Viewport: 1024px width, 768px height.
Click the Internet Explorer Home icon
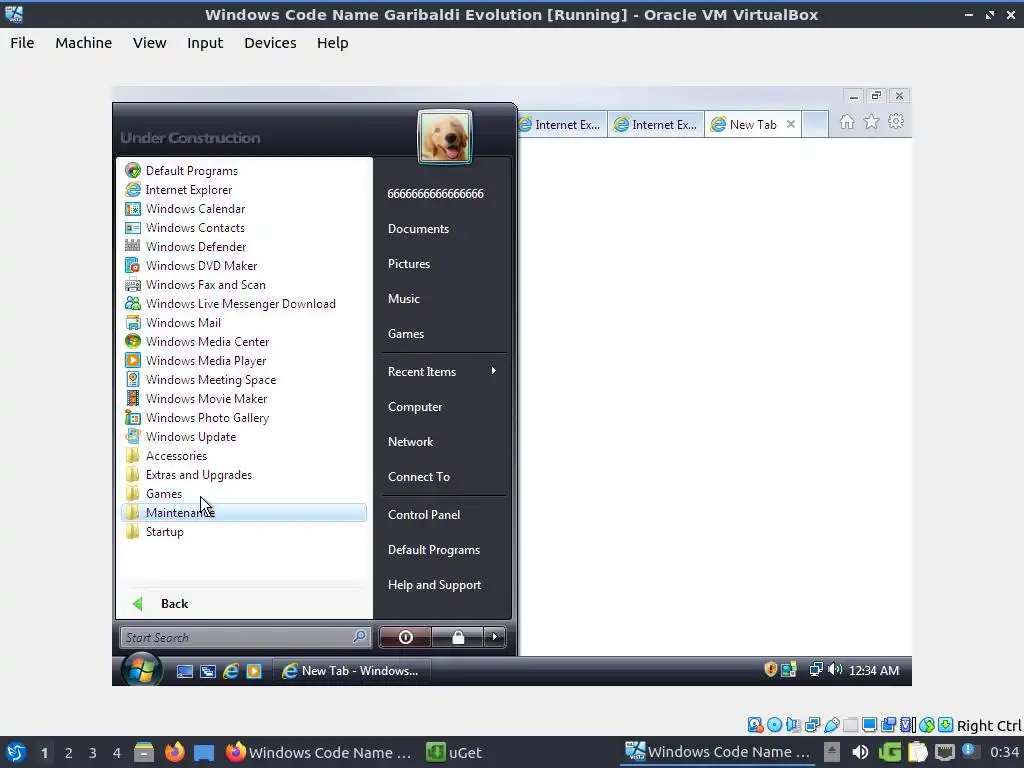pyautogui.click(x=847, y=122)
